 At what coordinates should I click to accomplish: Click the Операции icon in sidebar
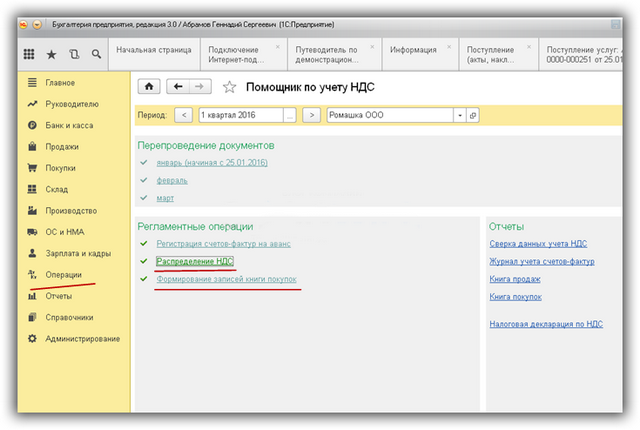click(32, 274)
